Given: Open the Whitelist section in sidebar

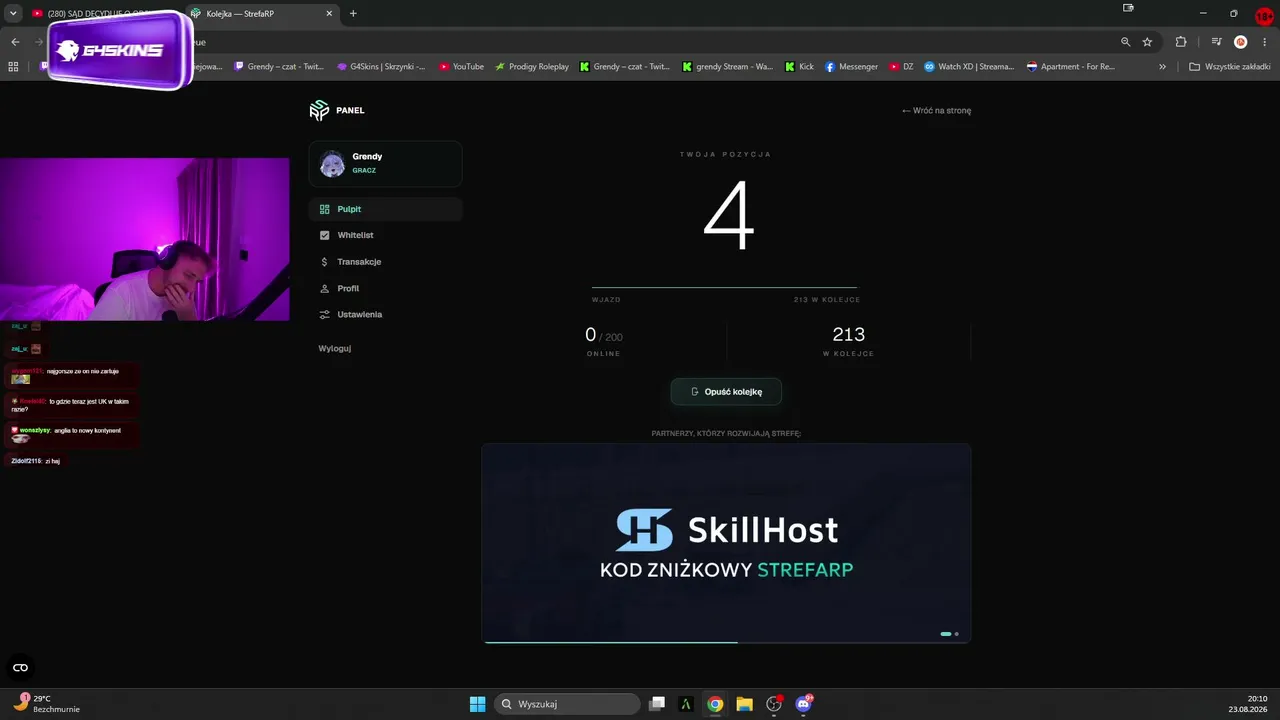Looking at the screenshot, I should point(385,235).
